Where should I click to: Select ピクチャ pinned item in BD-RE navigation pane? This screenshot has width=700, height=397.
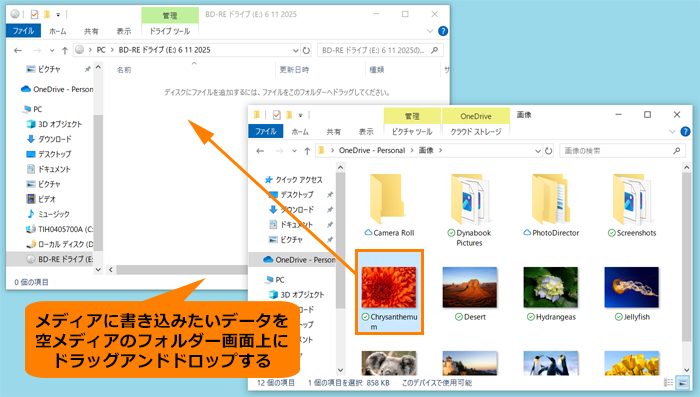(49, 69)
